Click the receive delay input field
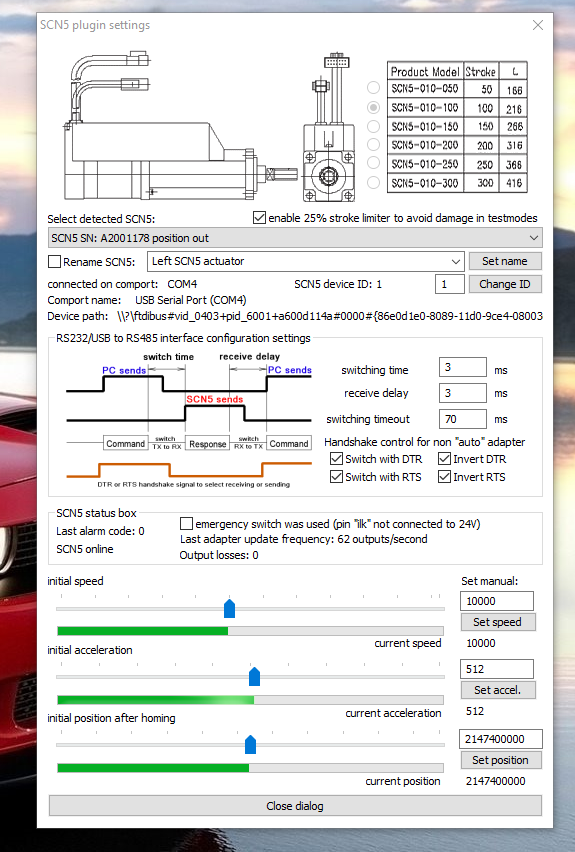Image resolution: width=575 pixels, height=852 pixels. coord(462,393)
